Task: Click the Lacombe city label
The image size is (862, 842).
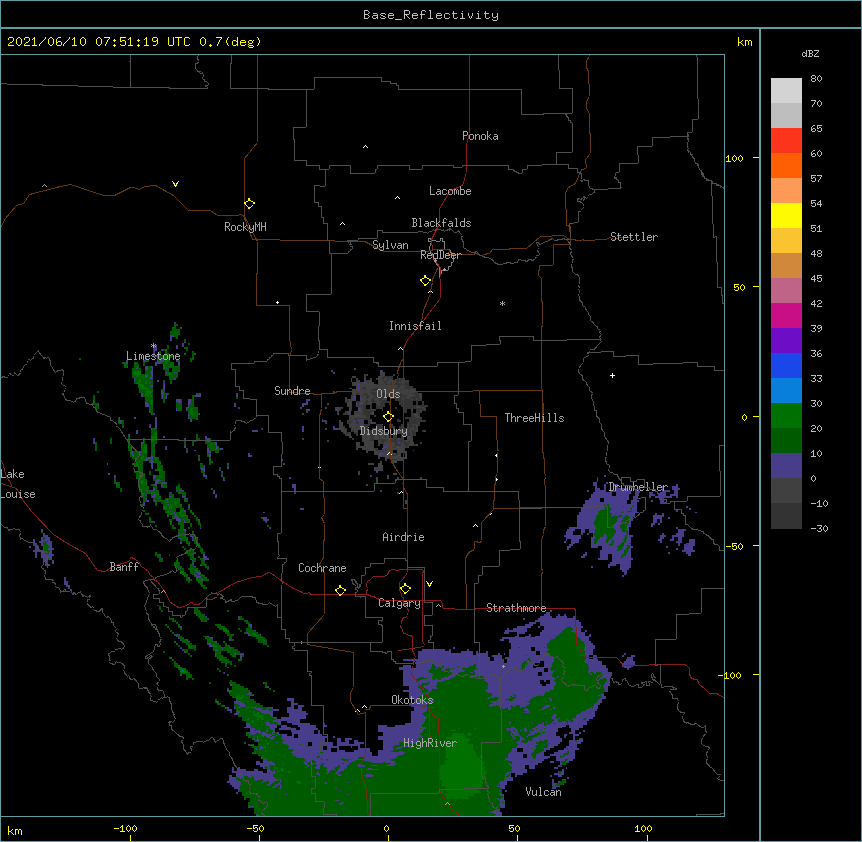Action: click(450, 191)
